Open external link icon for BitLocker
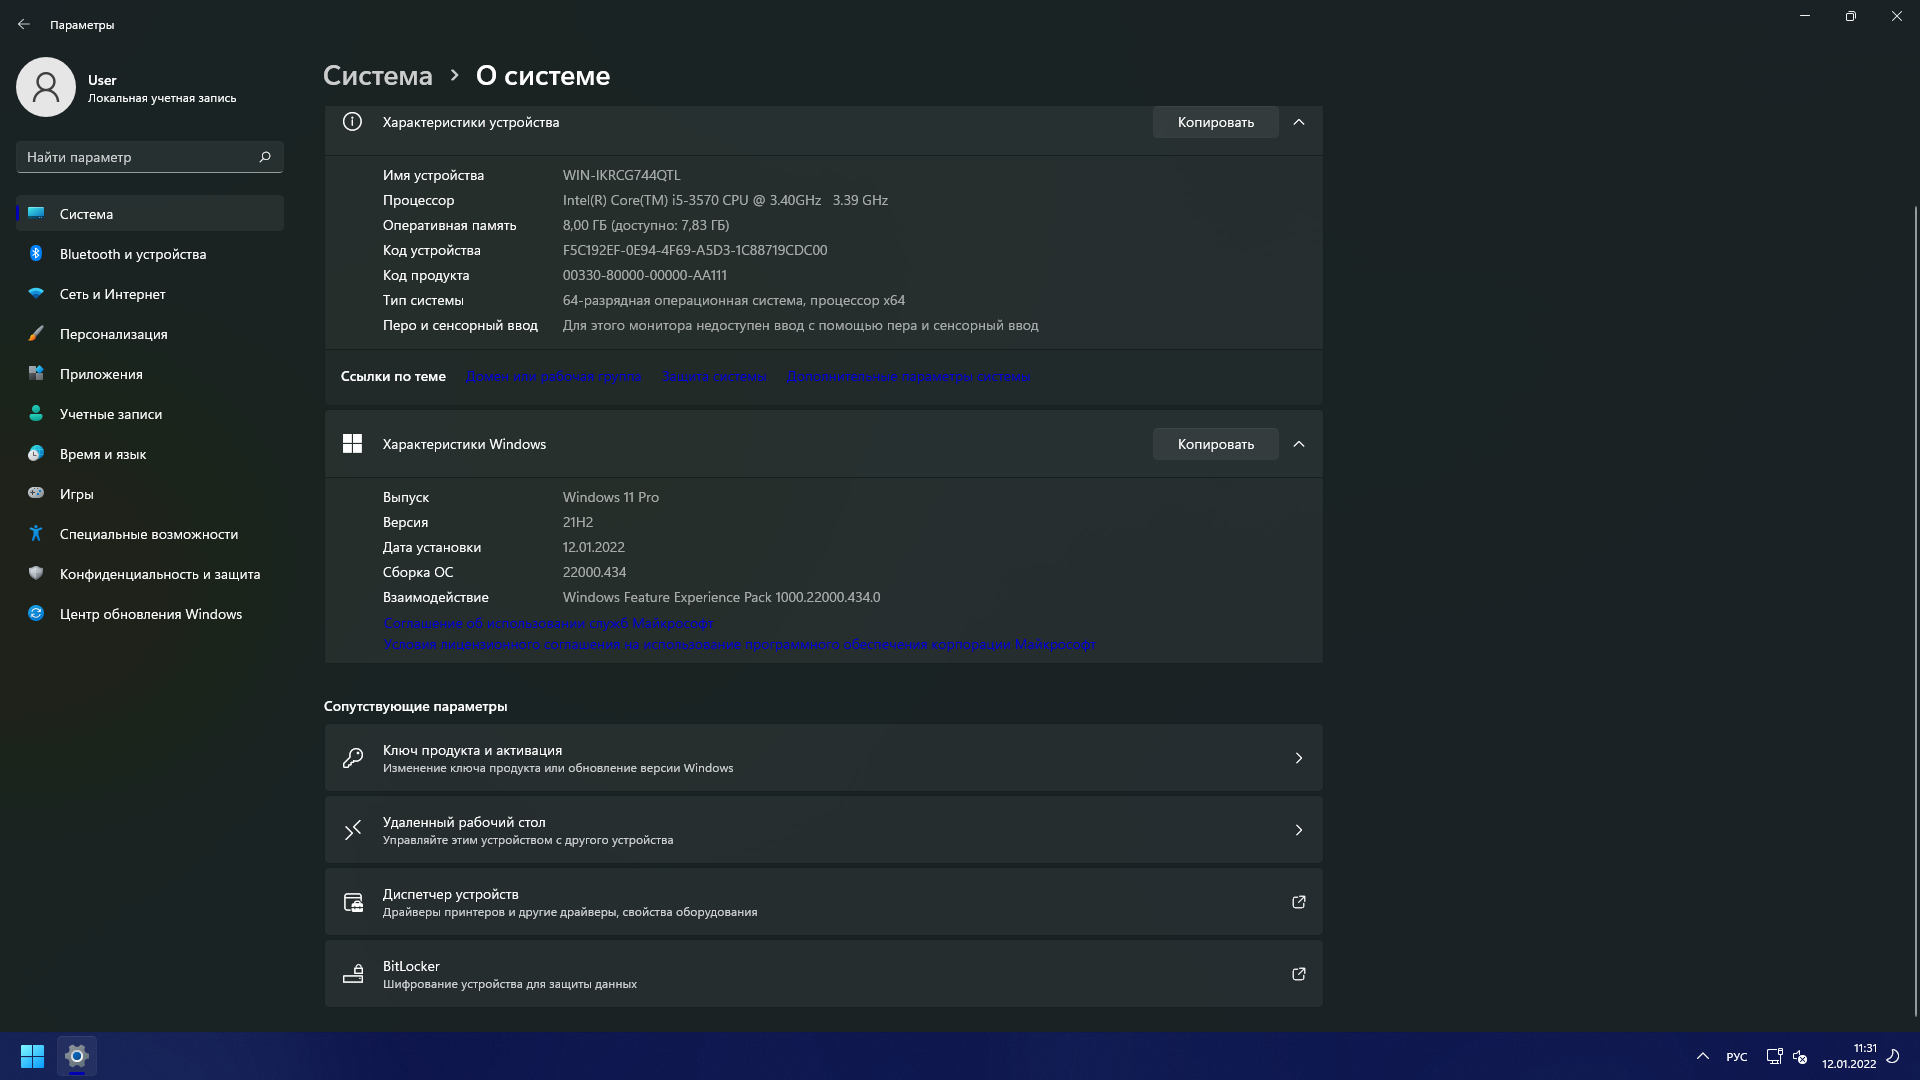Viewport: 1920px width, 1080px height. (x=1298, y=974)
